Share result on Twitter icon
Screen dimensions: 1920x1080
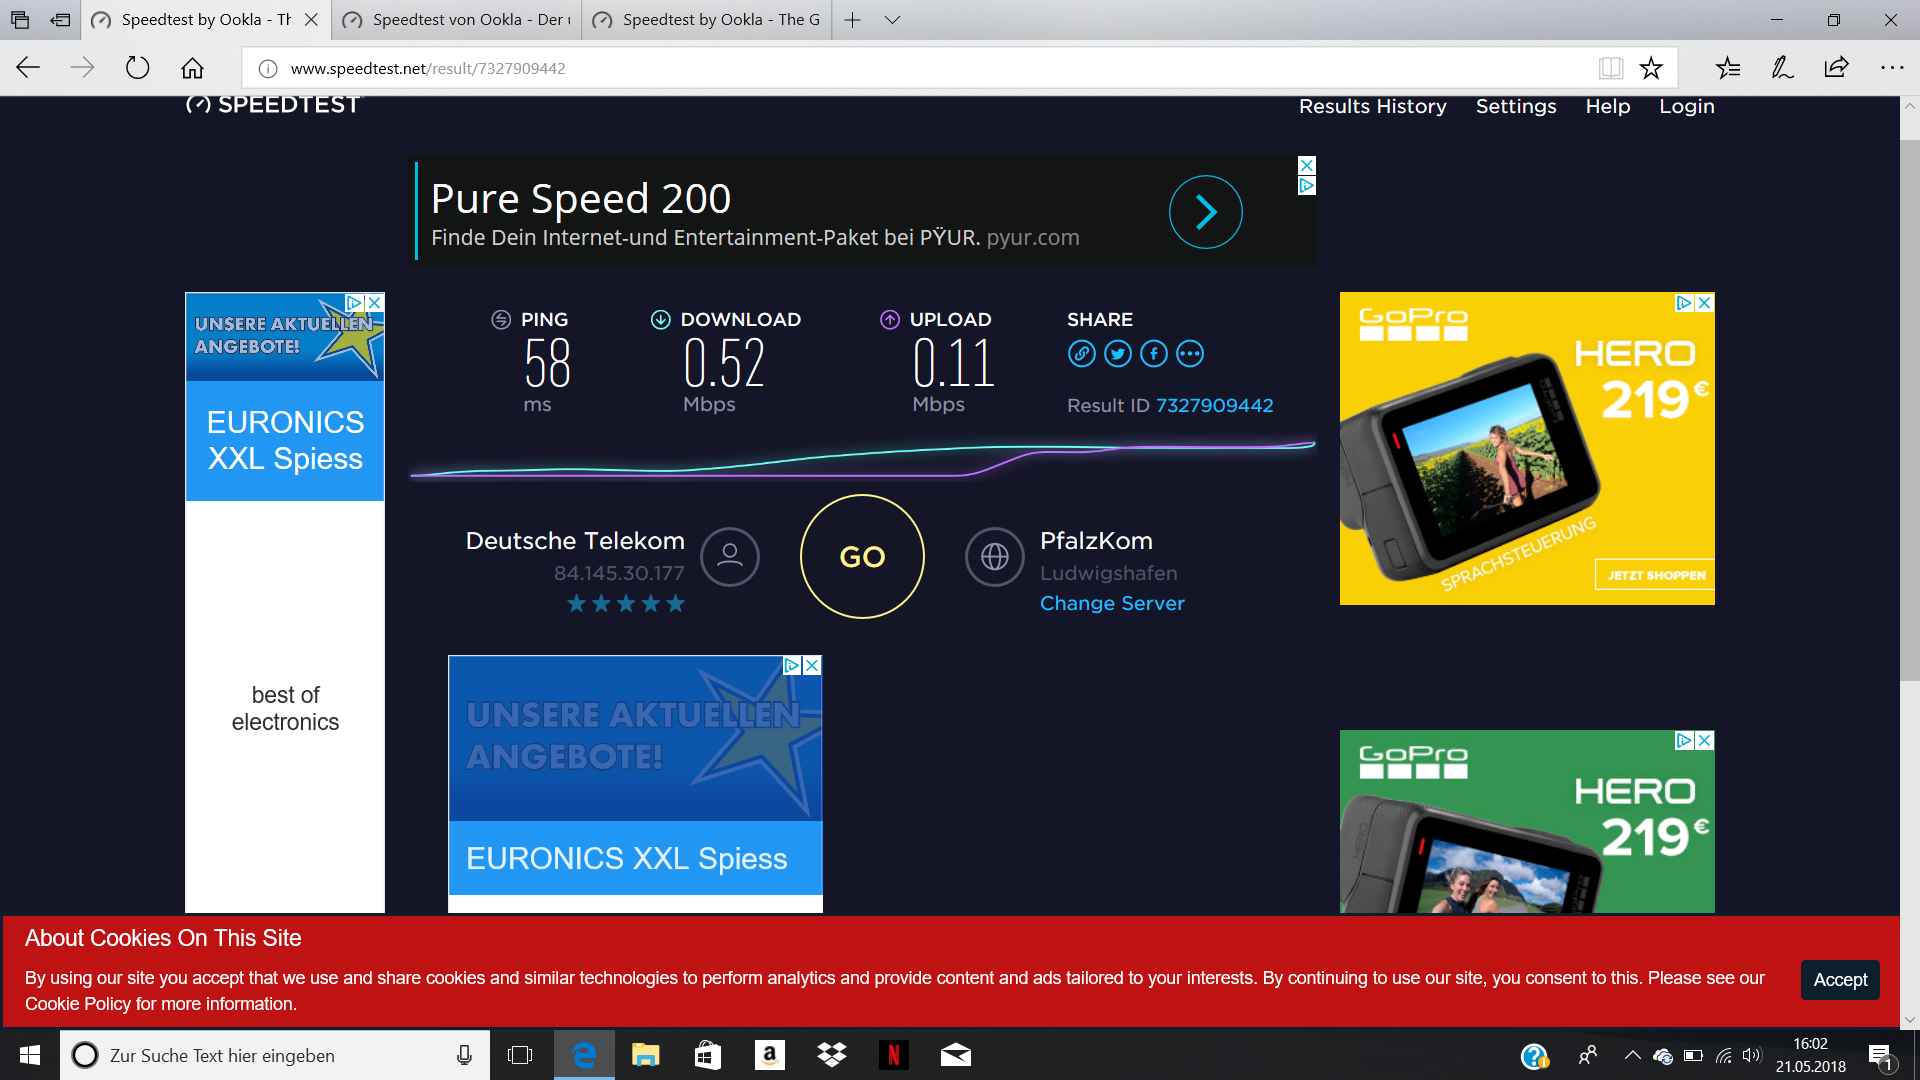pyautogui.click(x=1117, y=354)
